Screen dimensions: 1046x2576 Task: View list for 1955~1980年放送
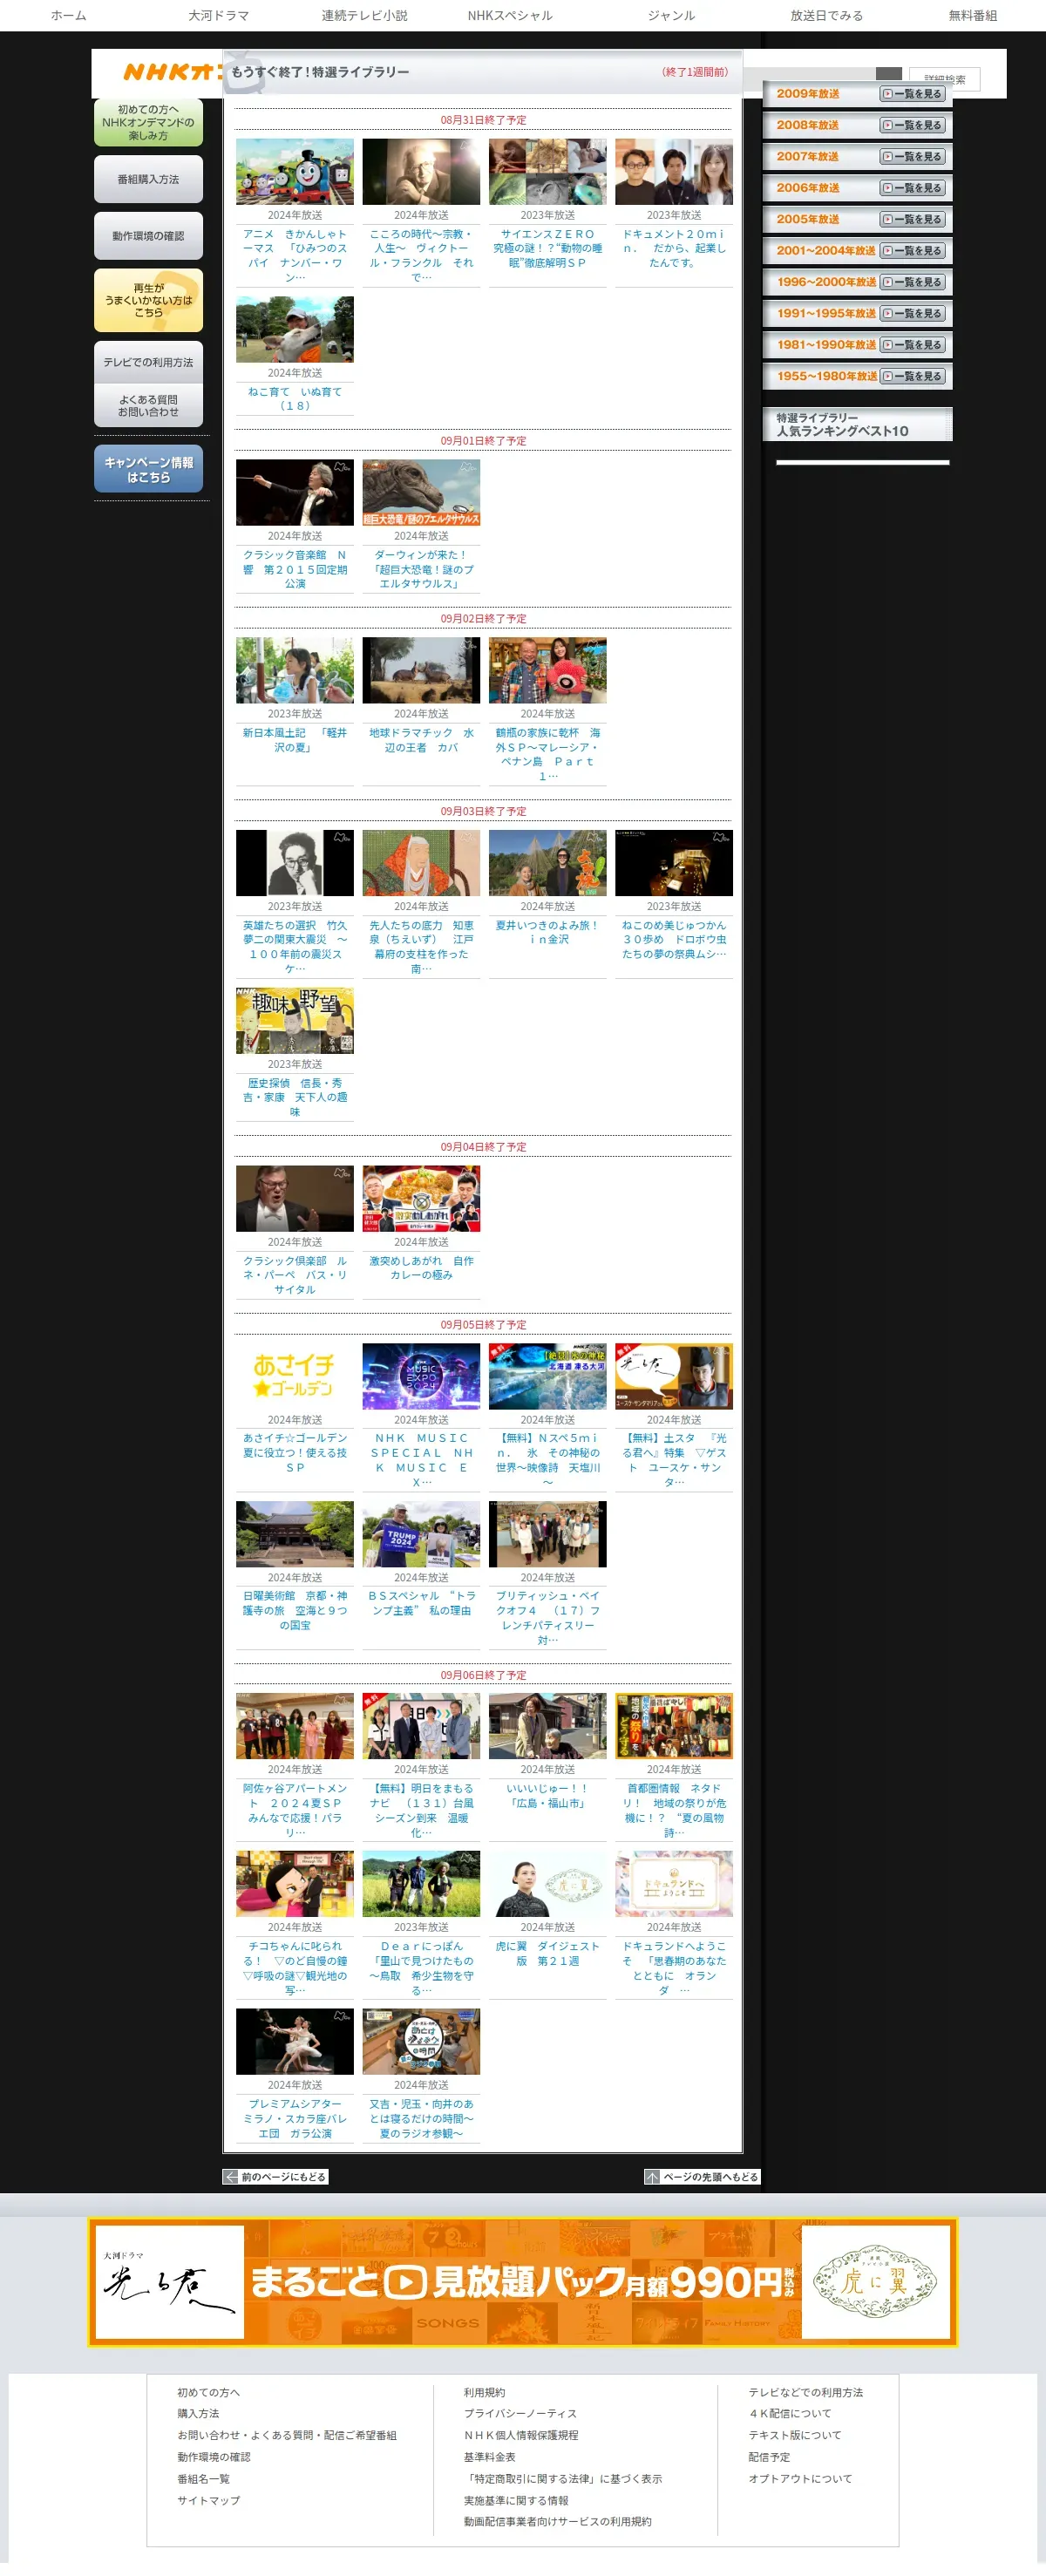[912, 376]
